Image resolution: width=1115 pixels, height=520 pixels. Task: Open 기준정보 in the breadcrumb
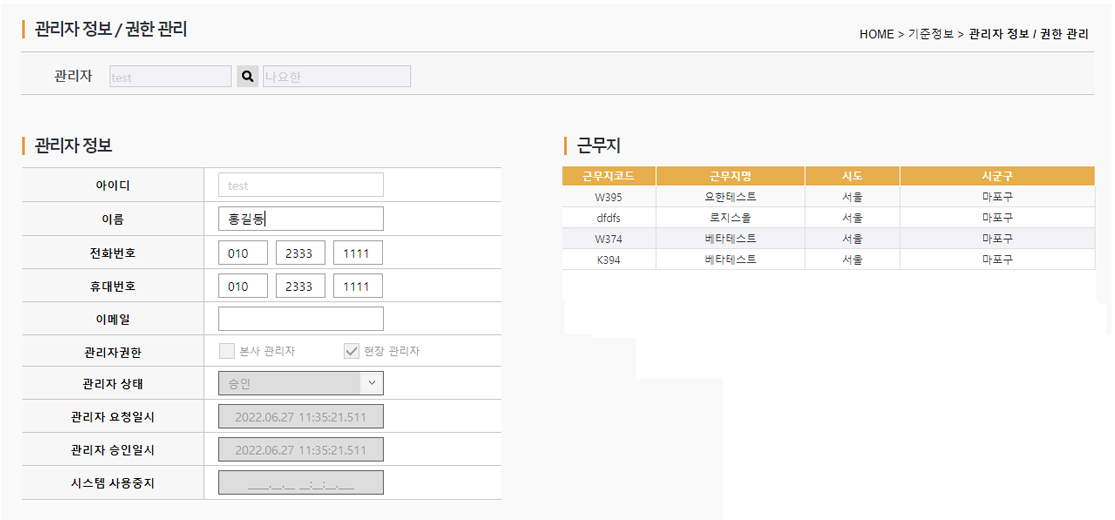pyautogui.click(x=930, y=34)
